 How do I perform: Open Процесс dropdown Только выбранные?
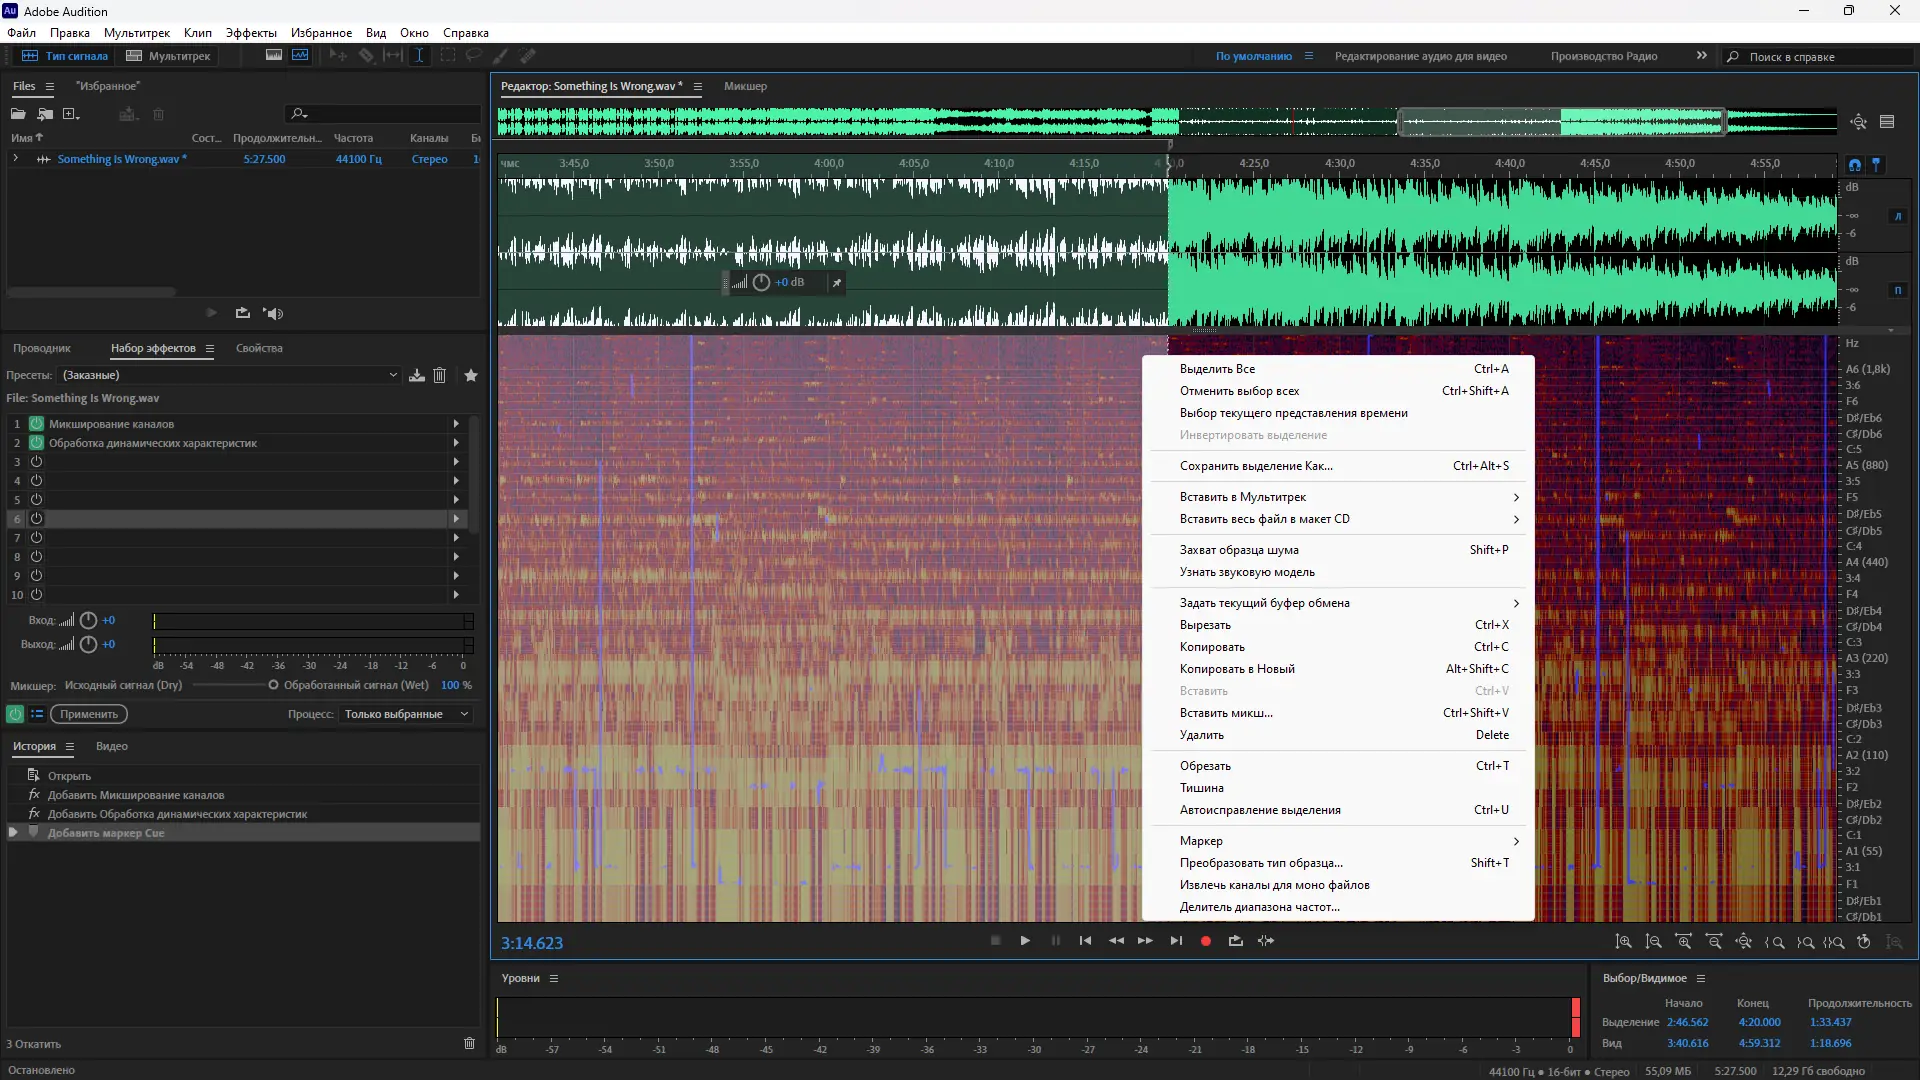[405, 714]
